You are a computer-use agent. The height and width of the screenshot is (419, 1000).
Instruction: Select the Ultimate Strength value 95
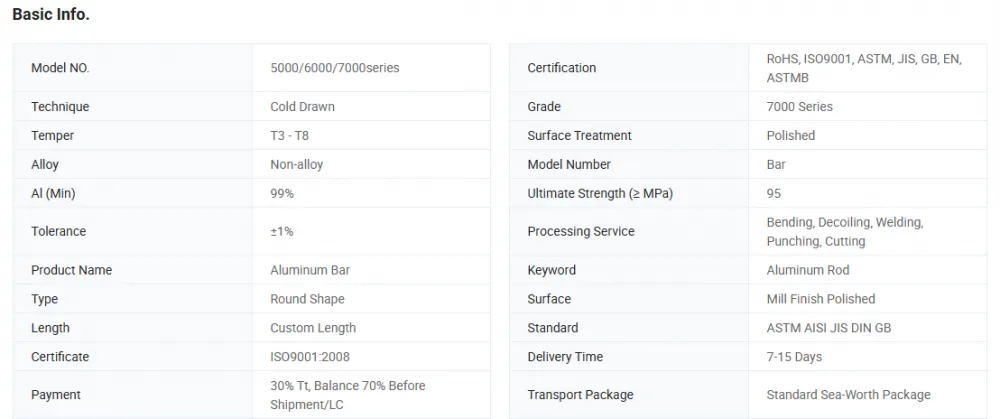tap(774, 193)
